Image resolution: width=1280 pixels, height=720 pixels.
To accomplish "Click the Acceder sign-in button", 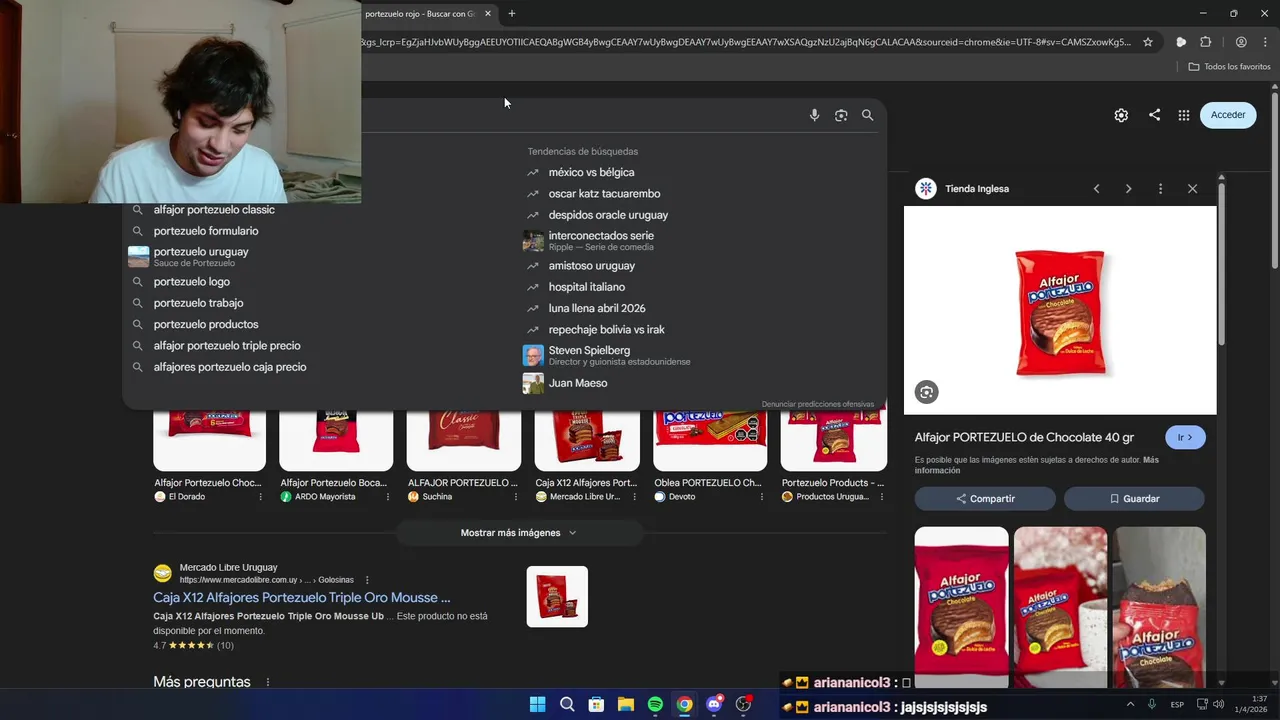I will 1228,115.
